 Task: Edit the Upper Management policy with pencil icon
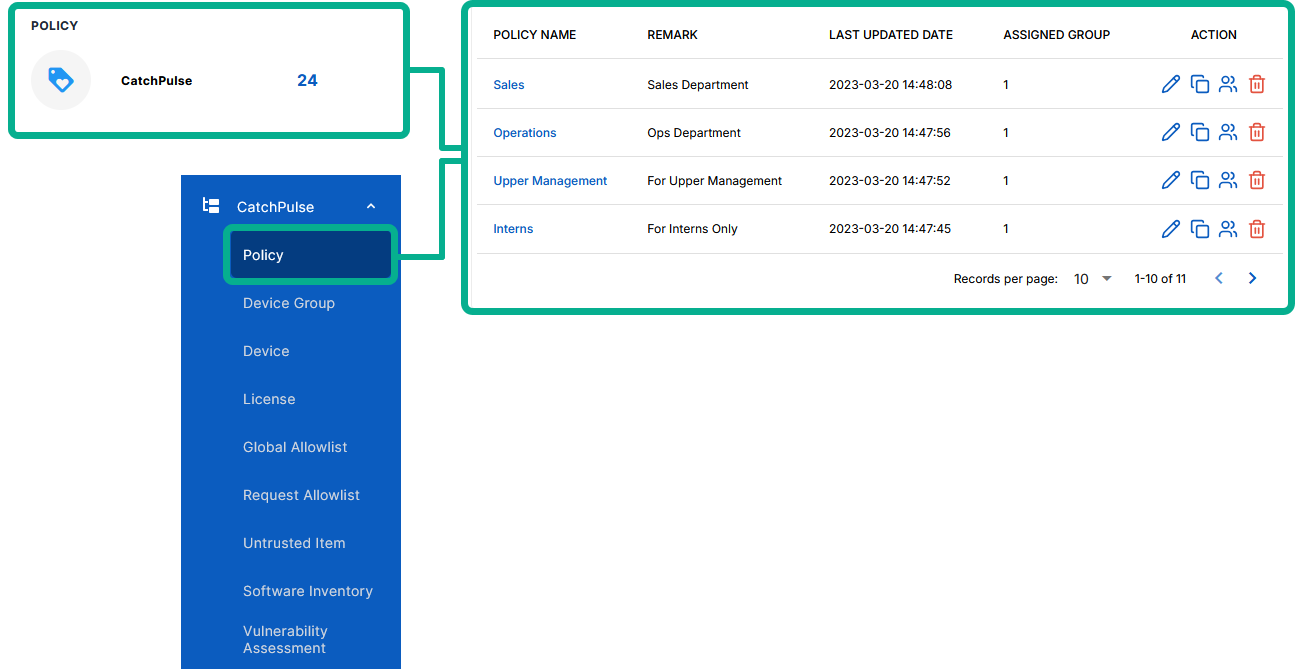1171,181
